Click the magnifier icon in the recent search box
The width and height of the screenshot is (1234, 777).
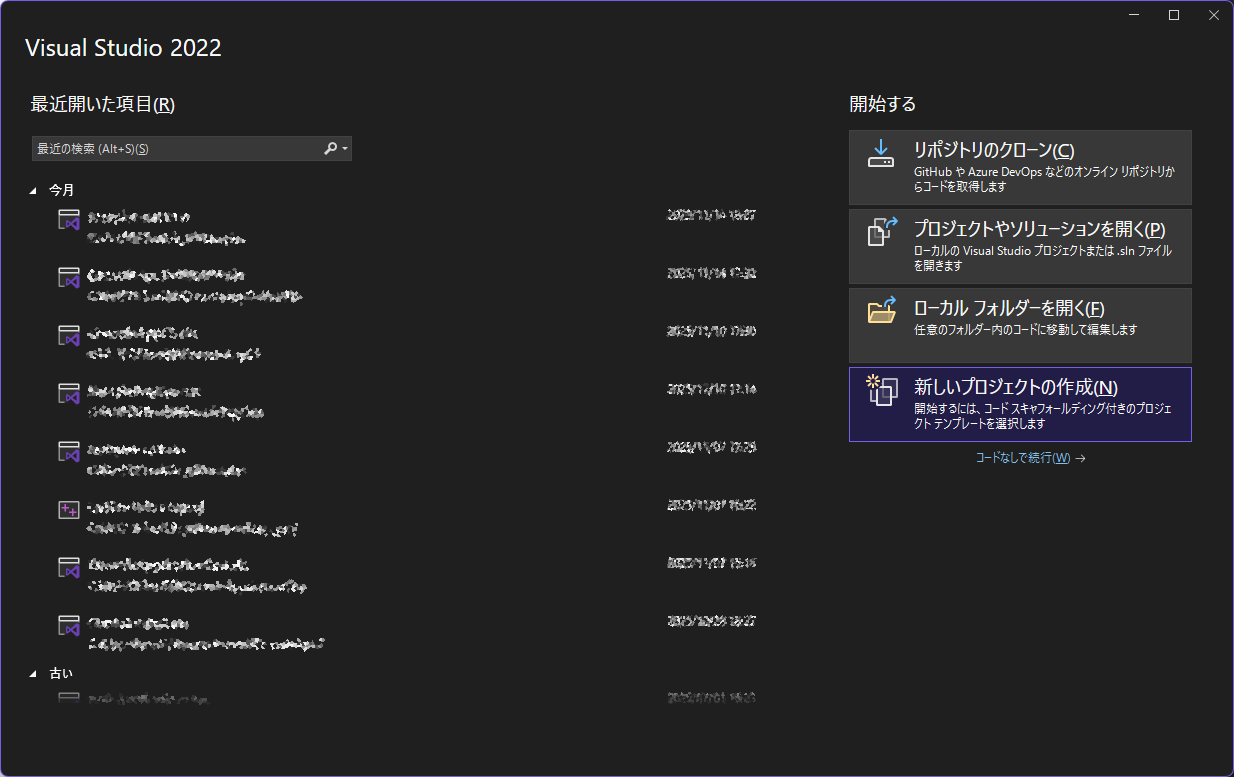pos(331,148)
